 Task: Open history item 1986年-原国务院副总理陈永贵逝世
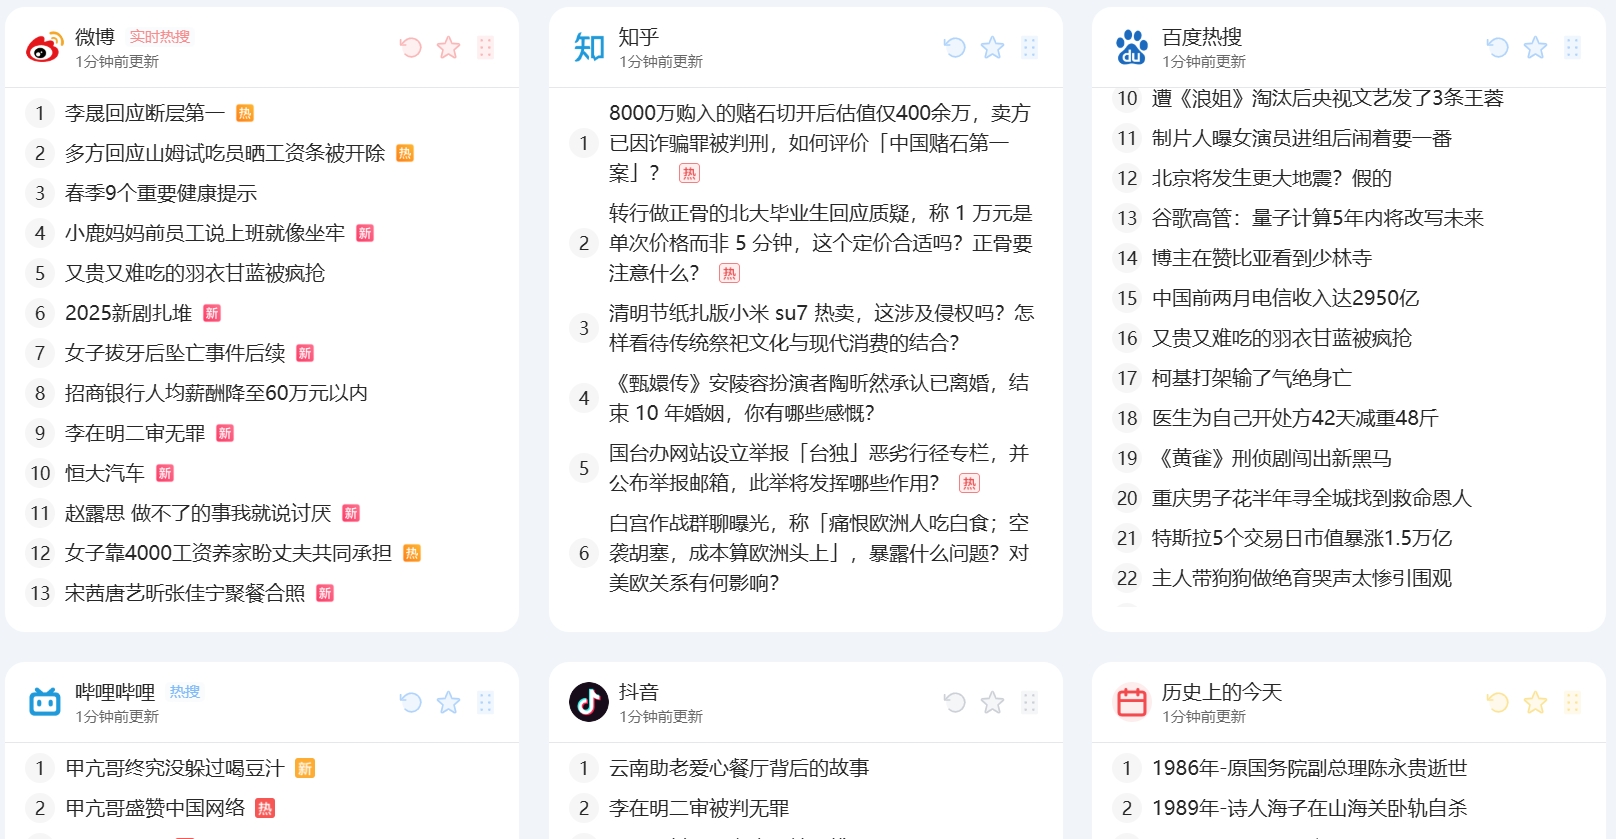pyautogui.click(x=1310, y=768)
